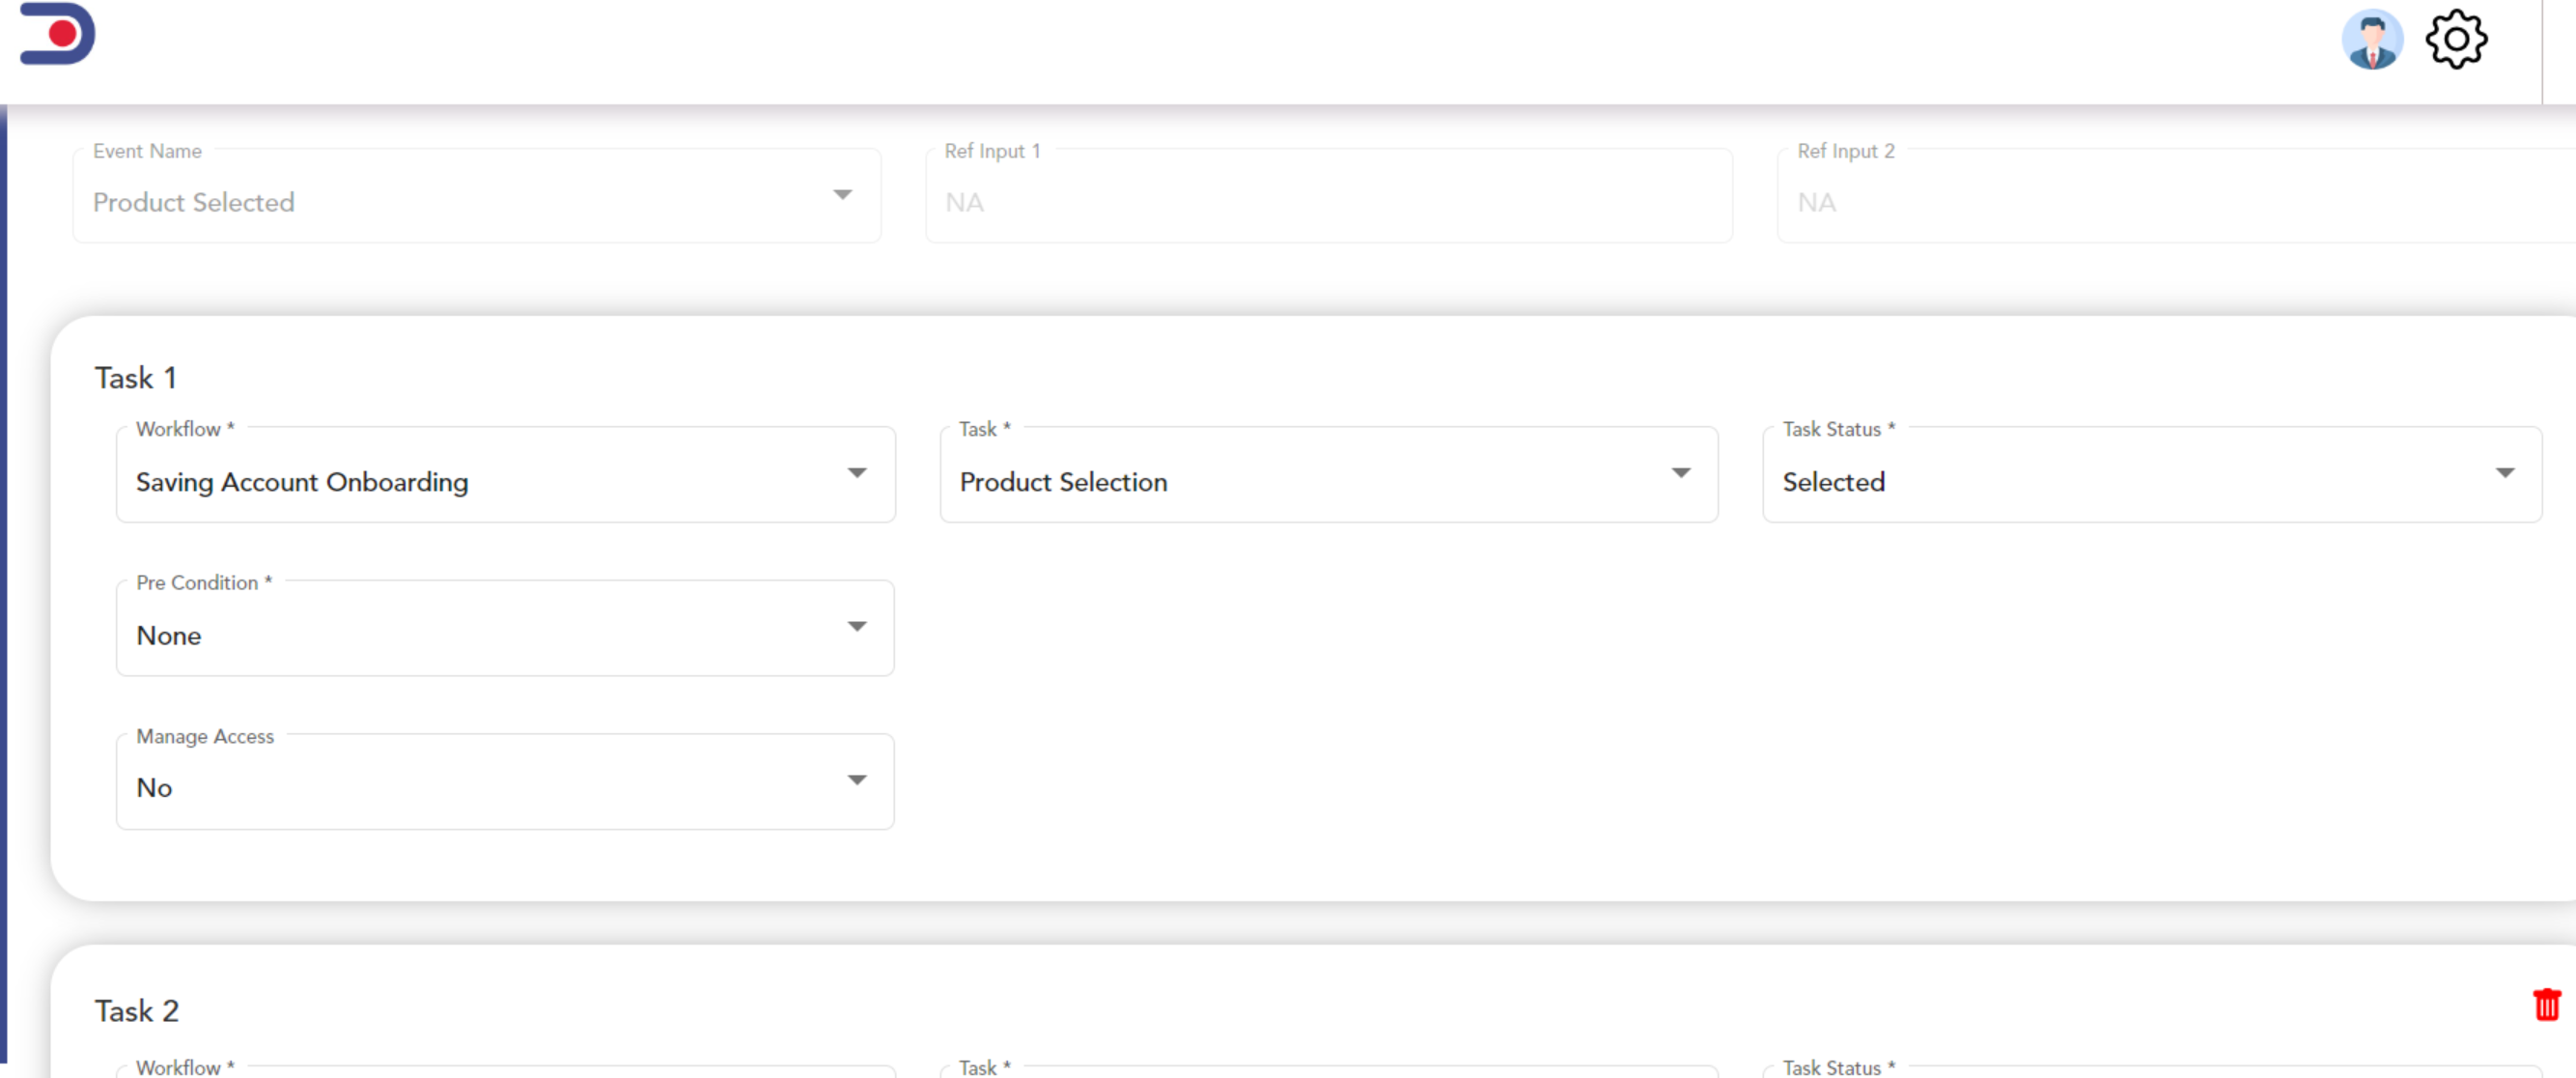Expand the Pre Condition dropdown

coord(505,629)
